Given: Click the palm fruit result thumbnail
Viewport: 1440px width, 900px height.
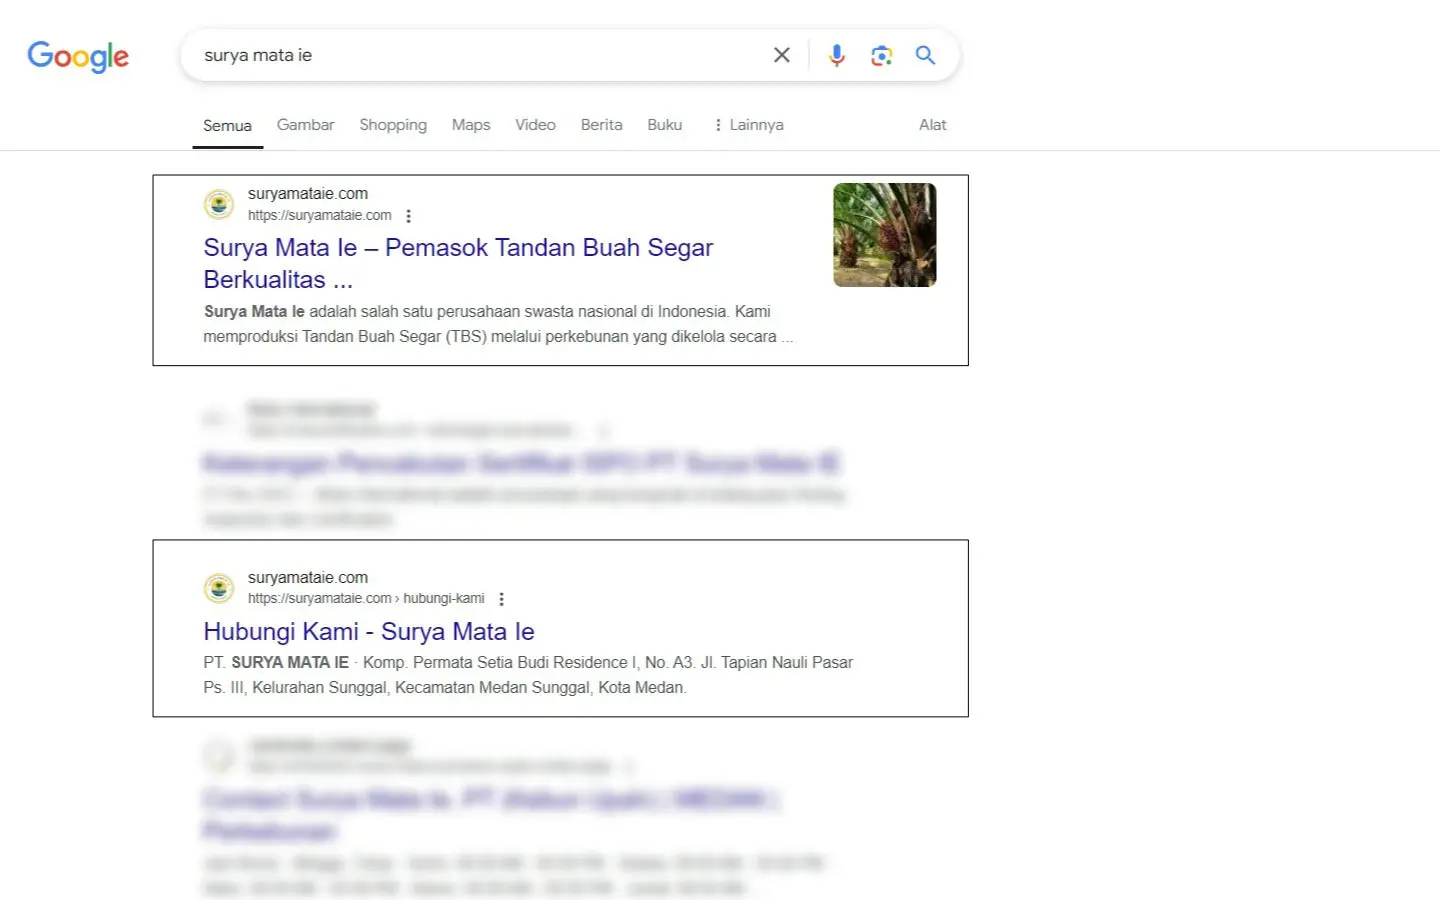Looking at the screenshot, I should tap(884, 234).
